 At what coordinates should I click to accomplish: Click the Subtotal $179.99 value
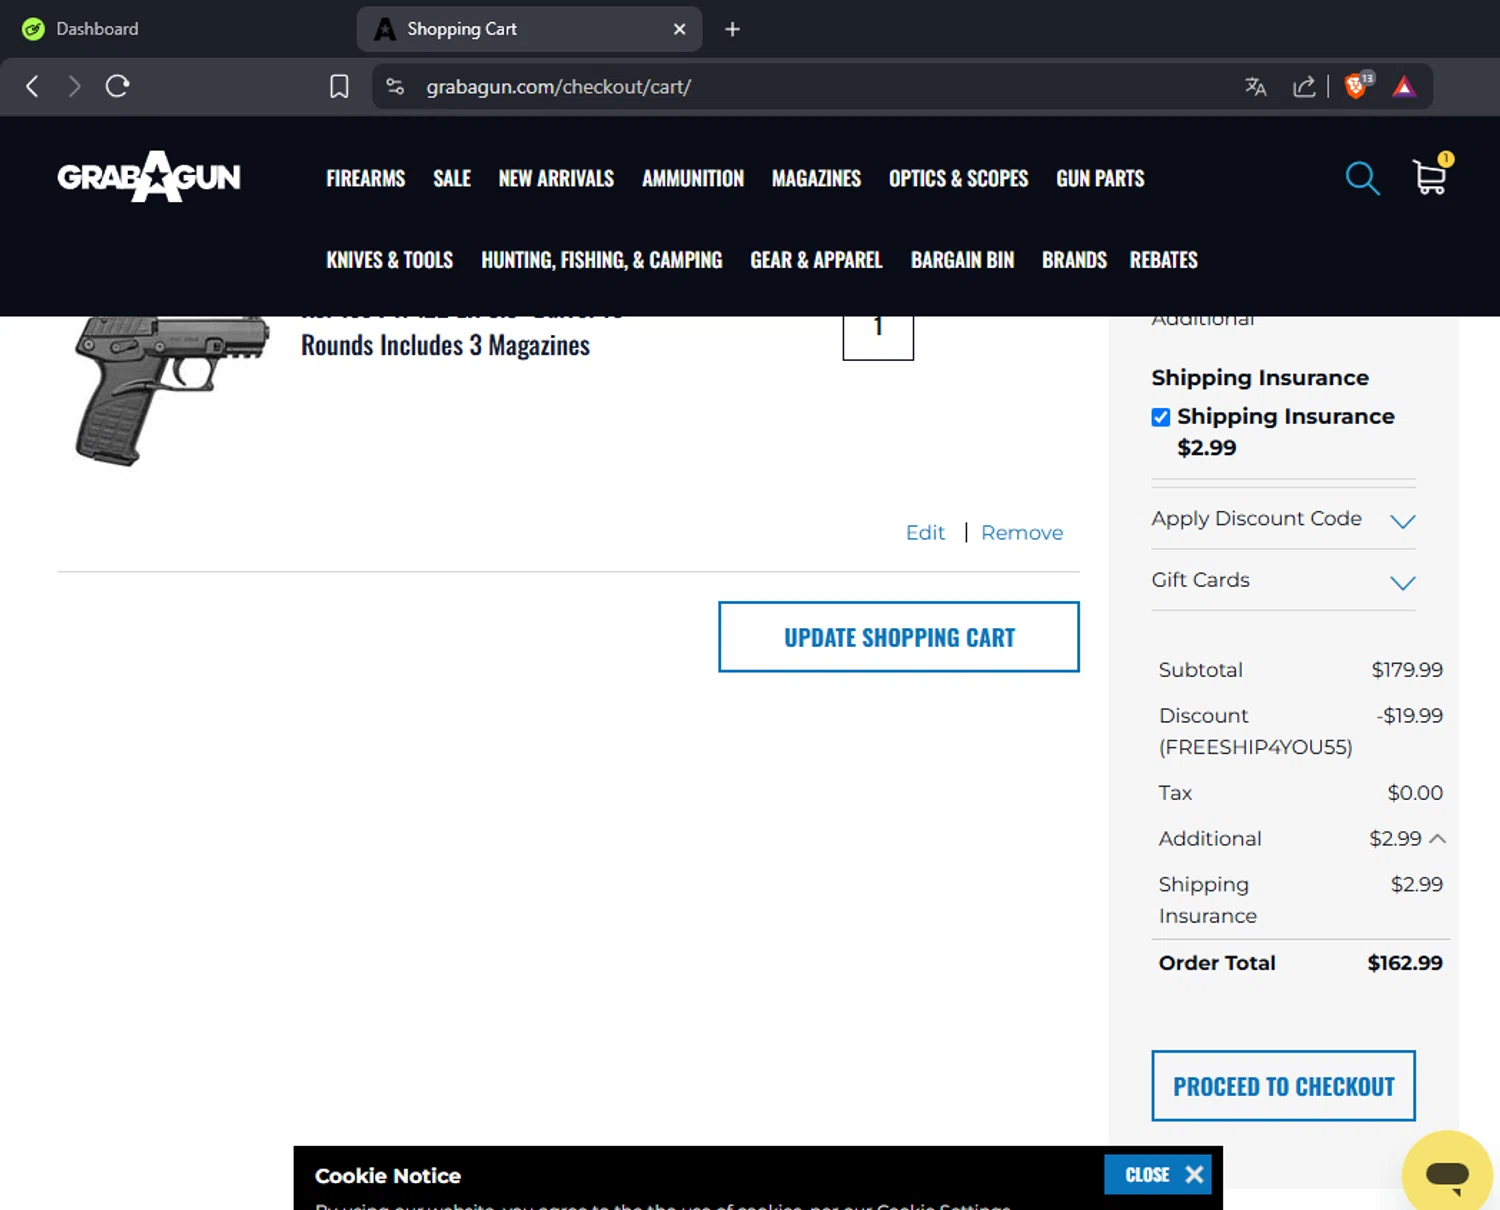point(1407,670)
